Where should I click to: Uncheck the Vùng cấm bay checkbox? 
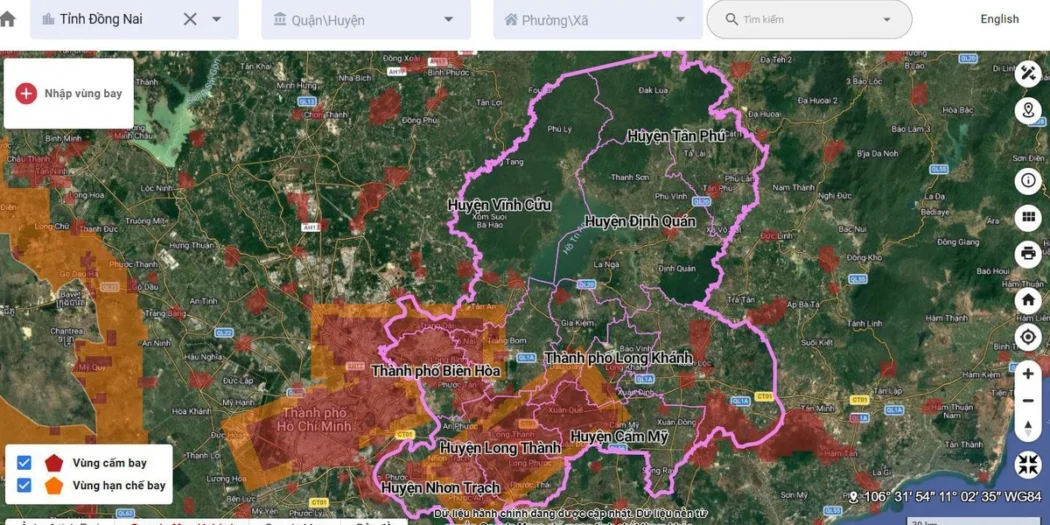coord(24,463)
